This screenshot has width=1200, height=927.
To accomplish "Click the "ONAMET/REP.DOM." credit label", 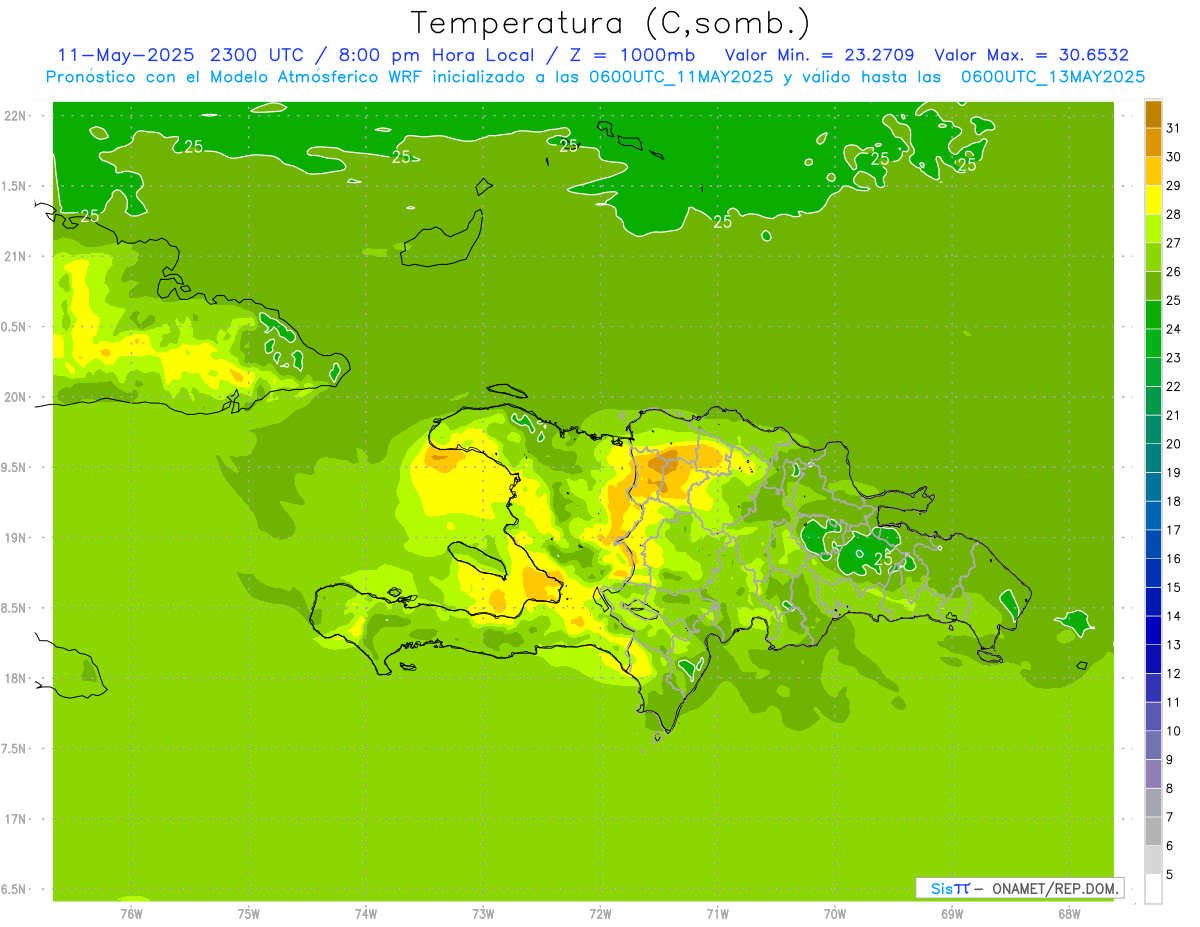I will click(1055, 888).
